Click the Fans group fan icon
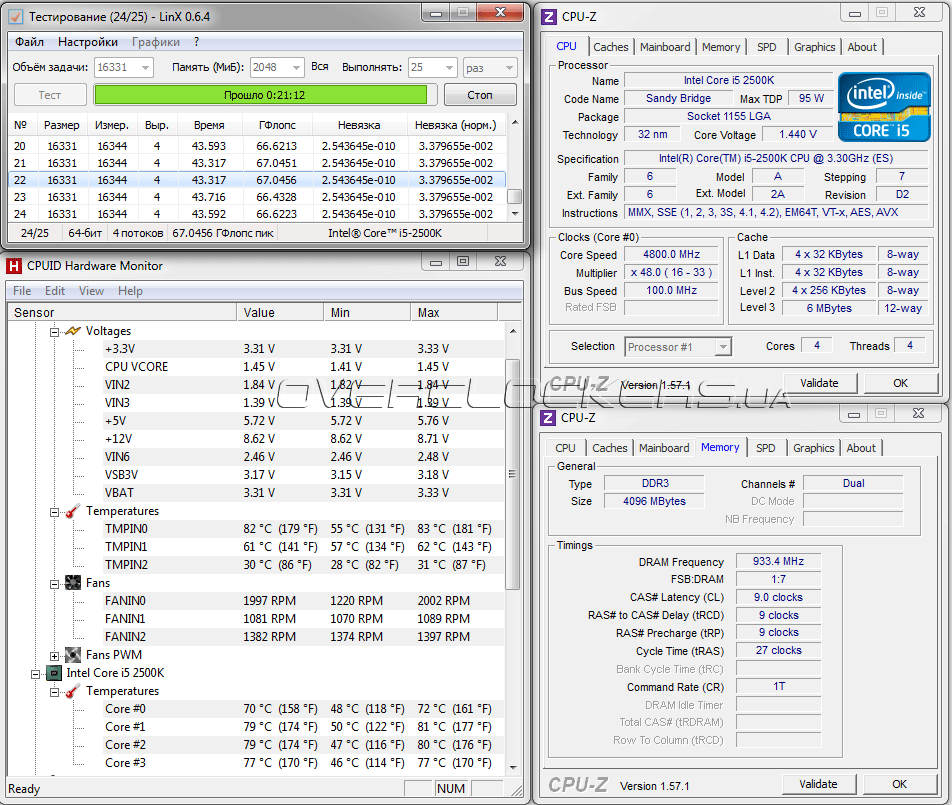The height and width of the screenshot is (805, 952). pyautogui.click(x=72, y=583)
